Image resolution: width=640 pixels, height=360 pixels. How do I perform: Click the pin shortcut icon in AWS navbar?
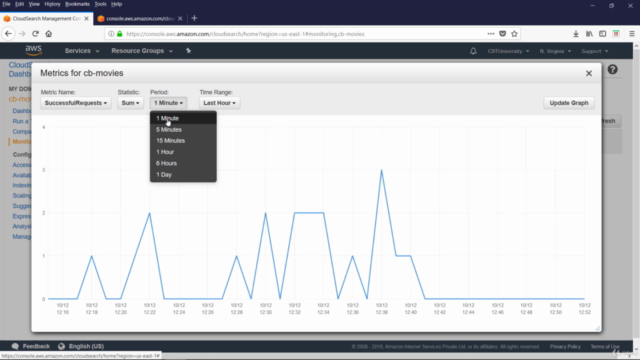pos(188,51)
